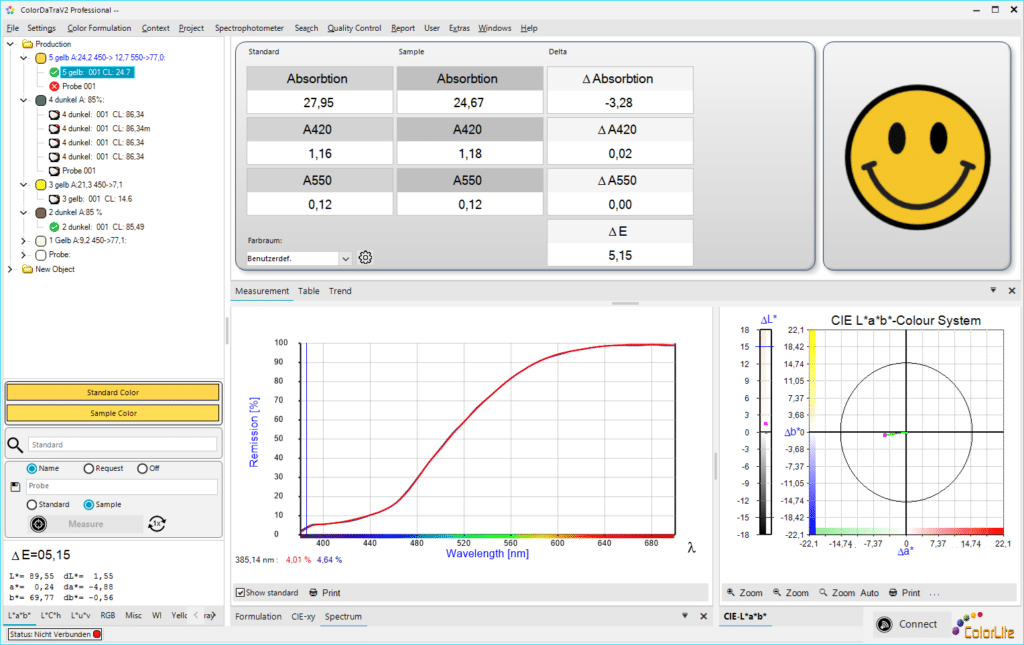Viewport: 1024px width, 645px height.
Task: Click the dark swatch icon of 4 dunkel A: 85%
Action: pos(40,101)
